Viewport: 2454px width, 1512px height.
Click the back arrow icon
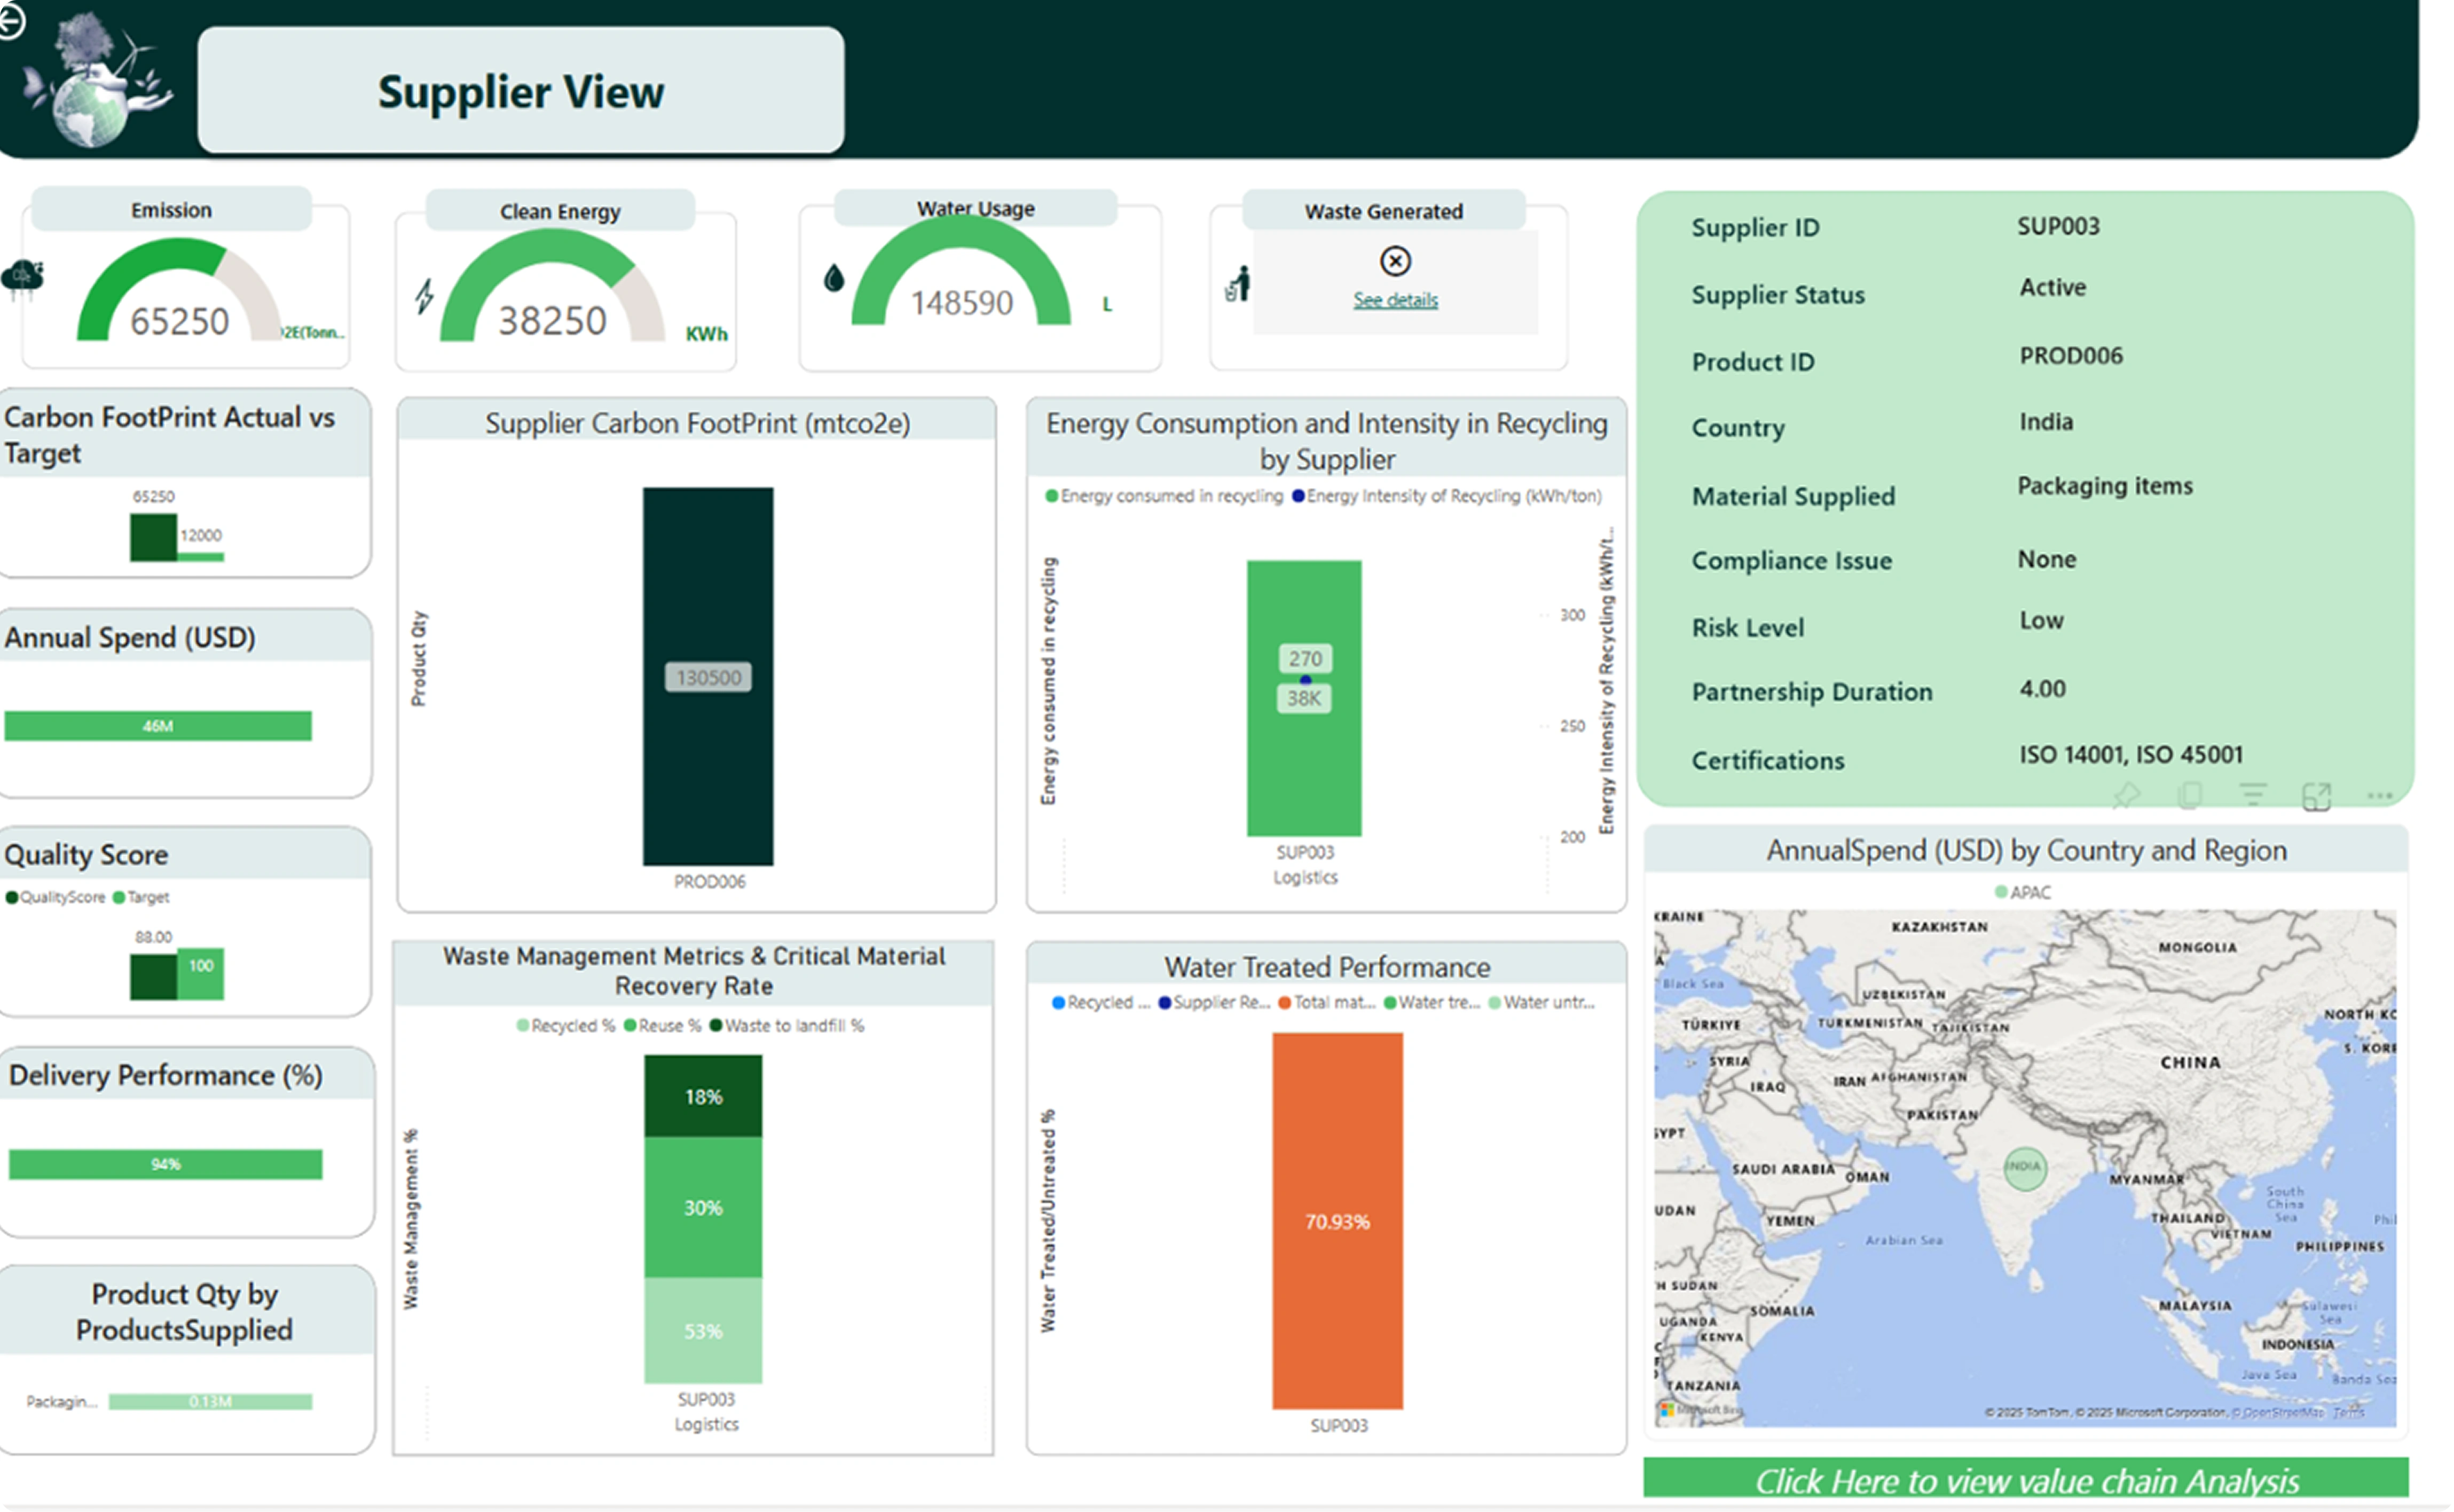click(10, 21)
